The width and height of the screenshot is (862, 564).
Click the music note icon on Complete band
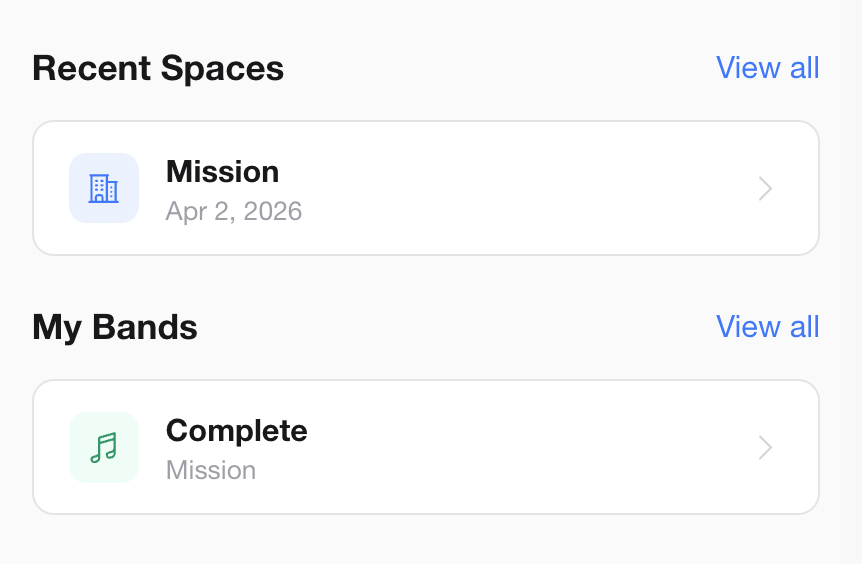103,447
